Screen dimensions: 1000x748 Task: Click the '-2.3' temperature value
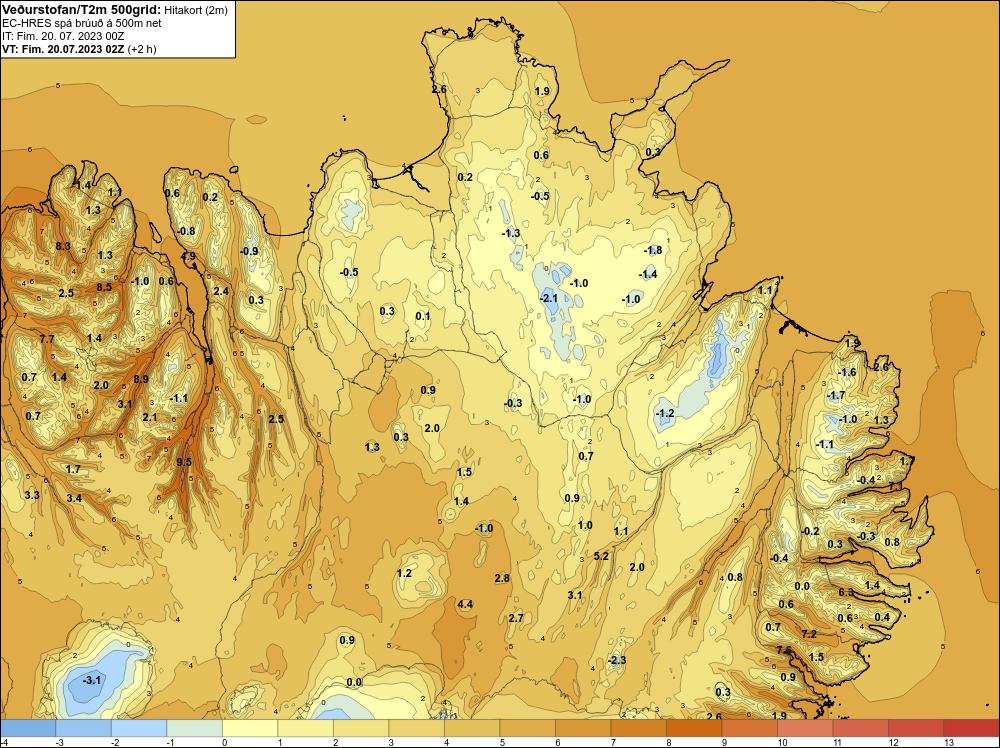click(x=617, y=660)
